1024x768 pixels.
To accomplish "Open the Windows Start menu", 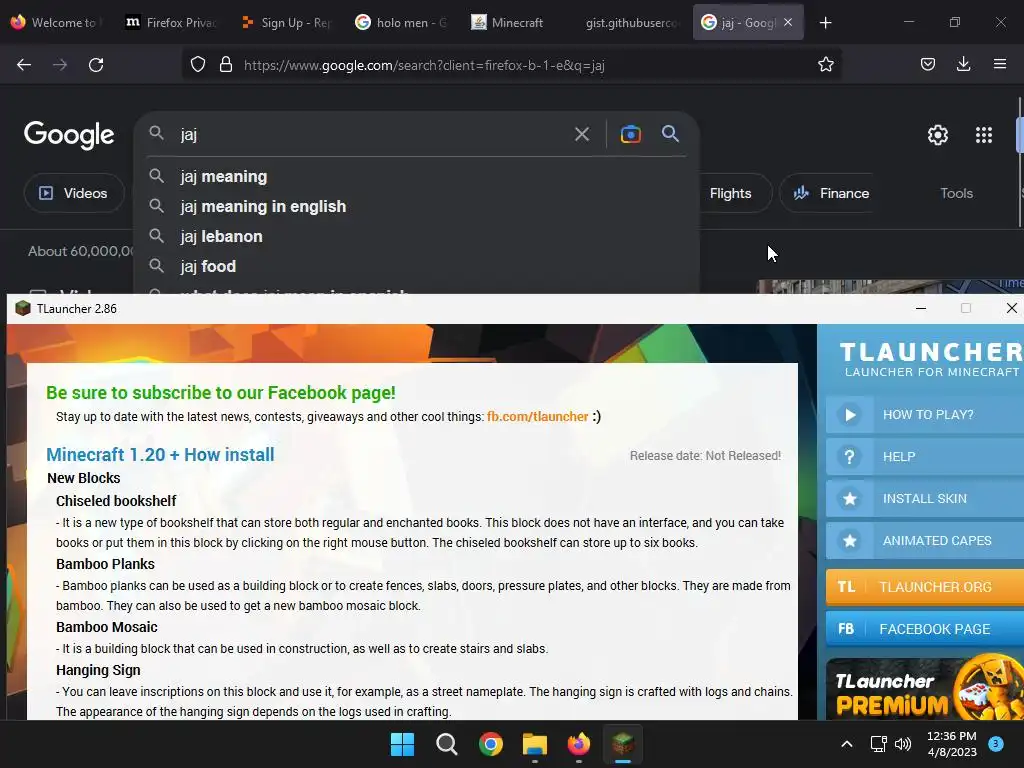I will (402, 744).
